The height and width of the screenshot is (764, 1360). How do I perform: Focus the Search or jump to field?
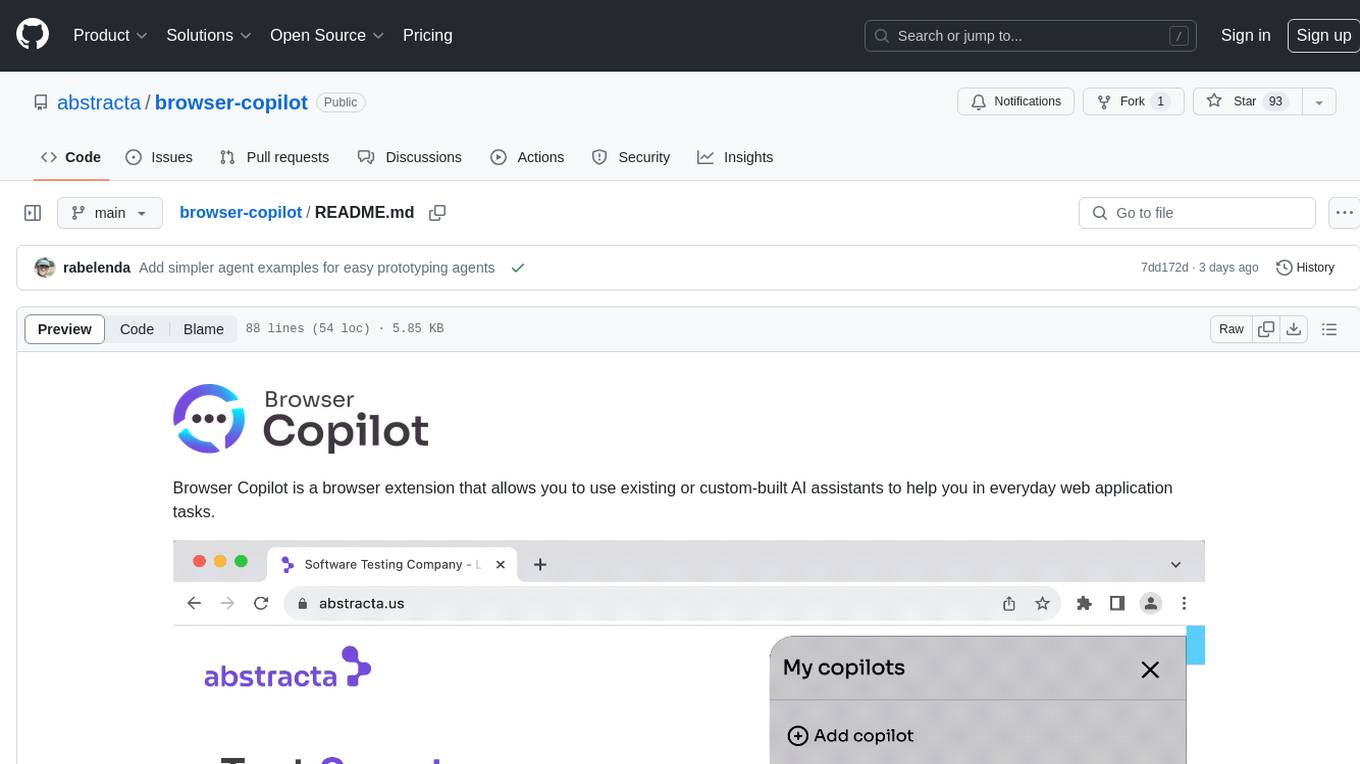pos(1030,35)
